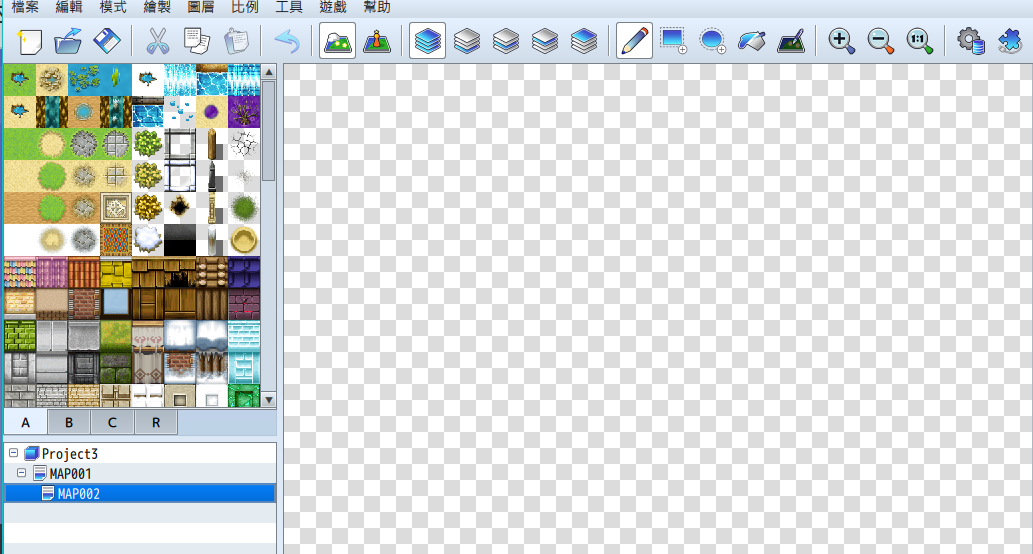Pick the solid black darkness tile
1033x554 pixels.
click(180, 240)
